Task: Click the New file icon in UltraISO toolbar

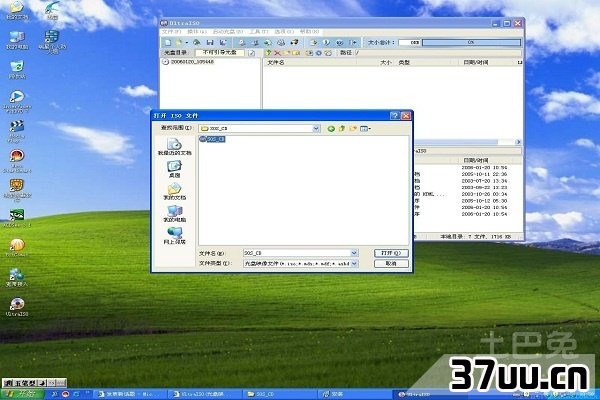Action: [x=168, y=42]
